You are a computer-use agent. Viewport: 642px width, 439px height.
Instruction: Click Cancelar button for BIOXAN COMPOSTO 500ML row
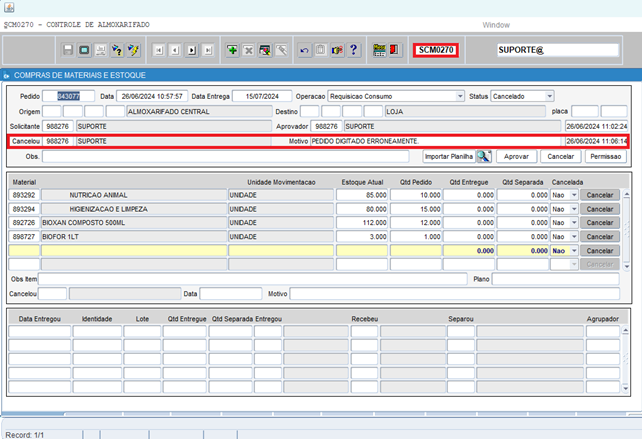pos(599,223)
